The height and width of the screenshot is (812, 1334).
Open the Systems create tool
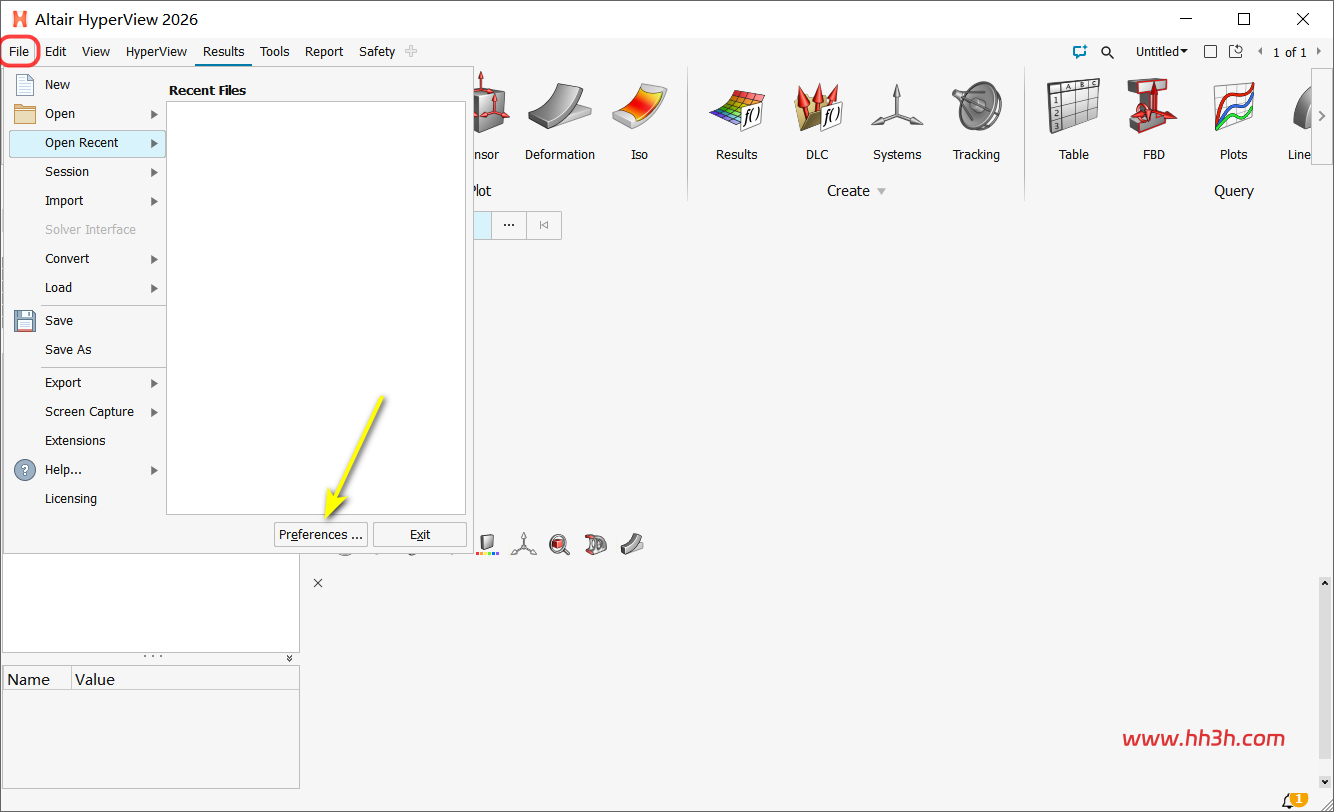pyautogui.click(x=896, y=120)
